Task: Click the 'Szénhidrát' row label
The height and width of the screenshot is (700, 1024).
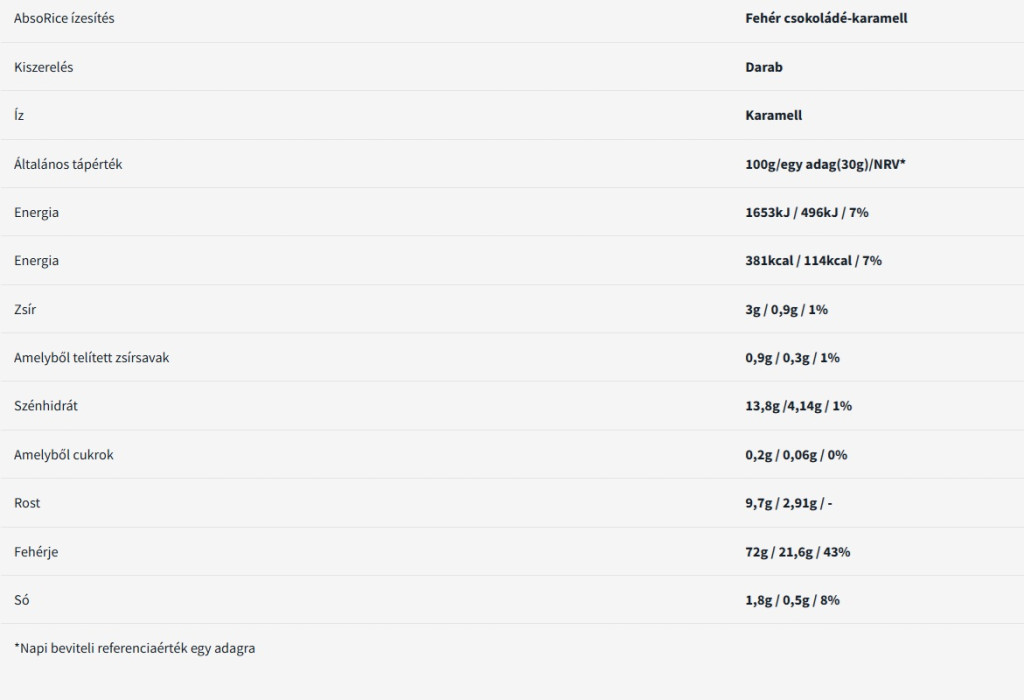Action: pos(46,406)
